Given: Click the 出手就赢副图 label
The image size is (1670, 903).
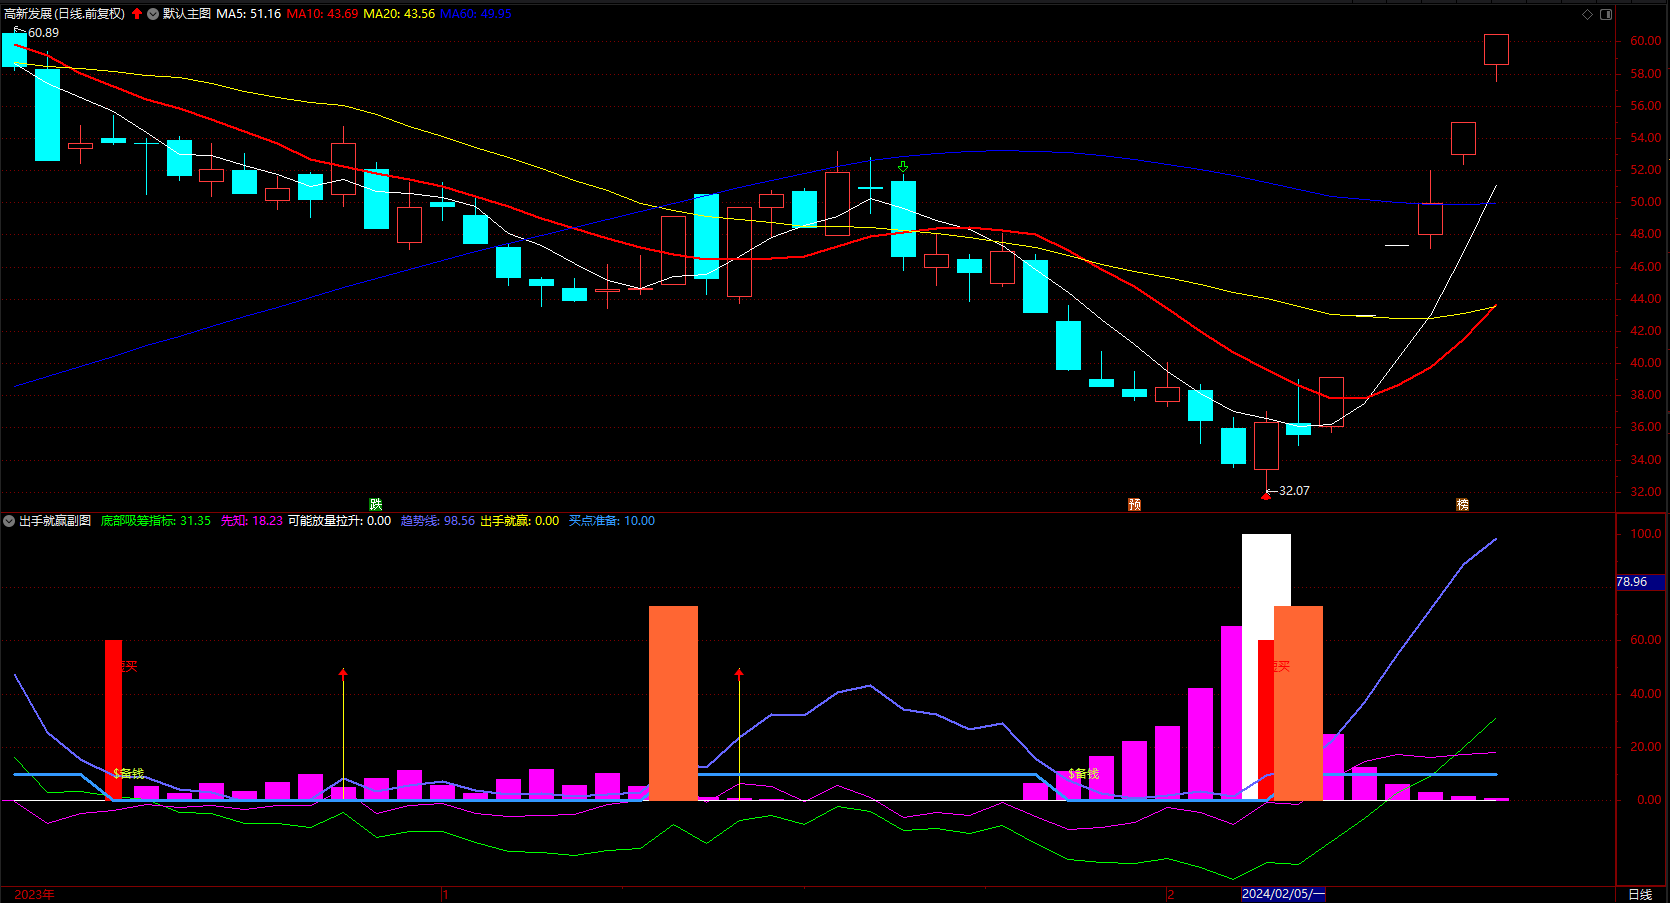Looking at the screenshot, I should 55,521.
